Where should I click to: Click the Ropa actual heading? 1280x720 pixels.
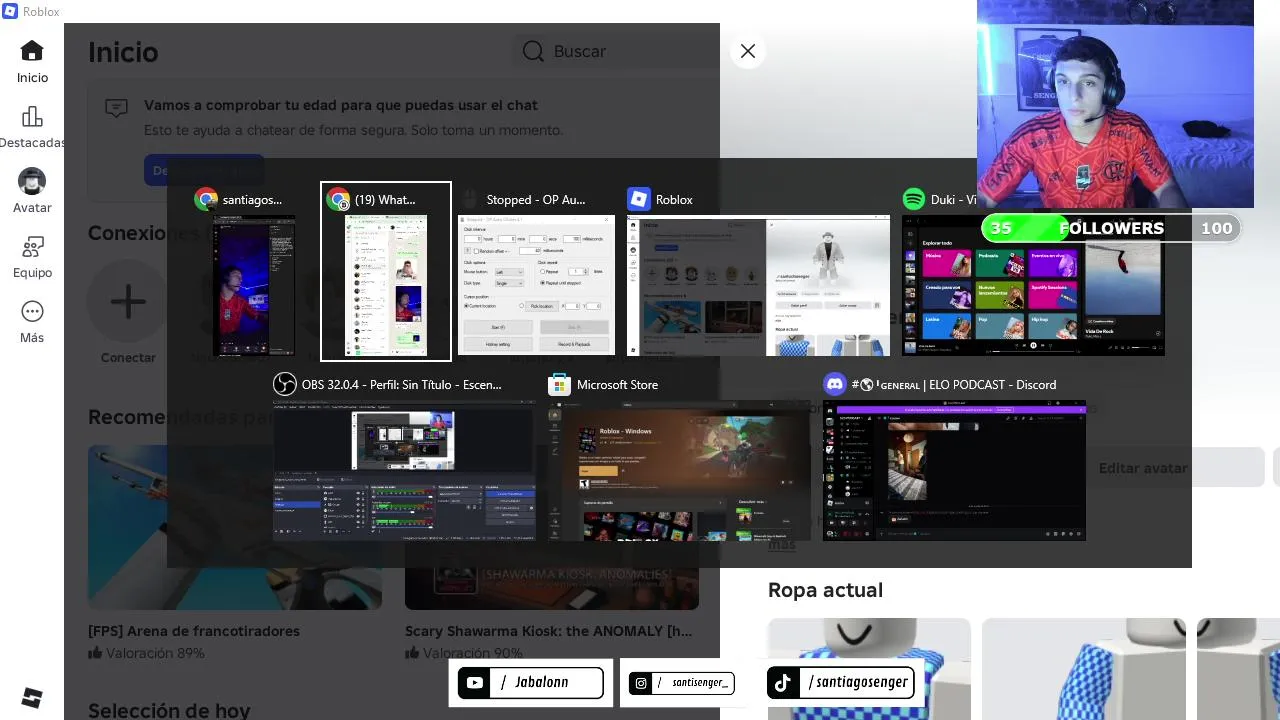click(x=825, y=590)
